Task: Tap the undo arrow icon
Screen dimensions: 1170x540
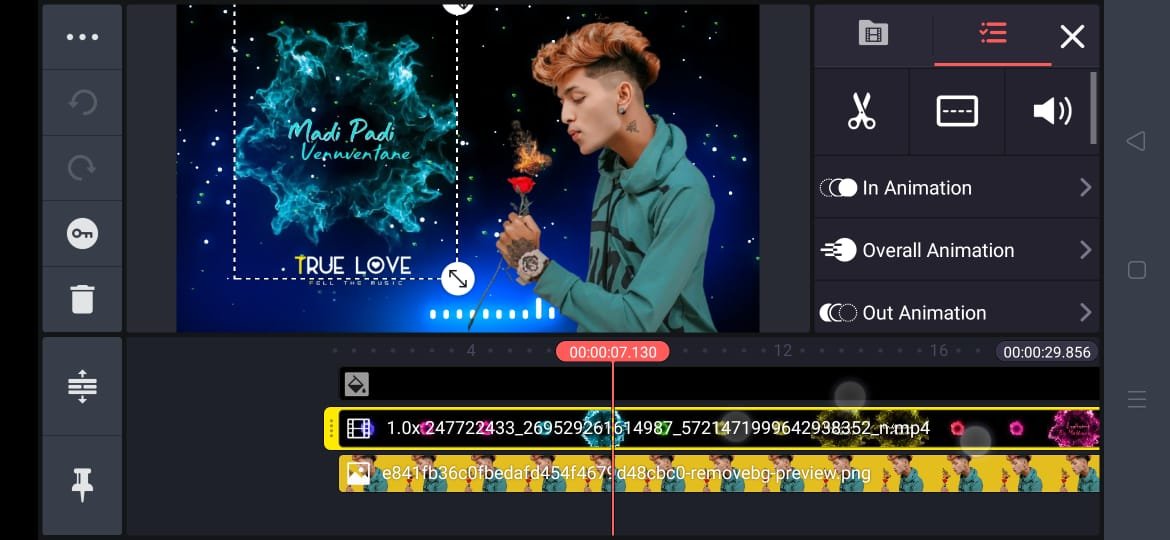Action: tap(82, 103)
